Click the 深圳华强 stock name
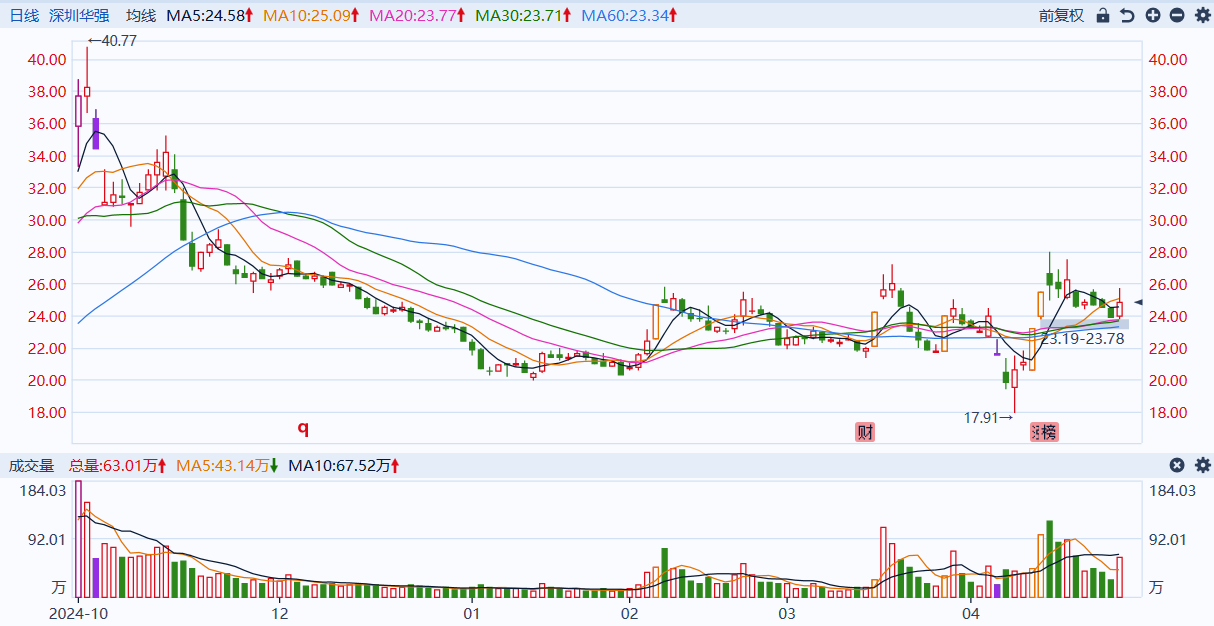 click(79, 15)
